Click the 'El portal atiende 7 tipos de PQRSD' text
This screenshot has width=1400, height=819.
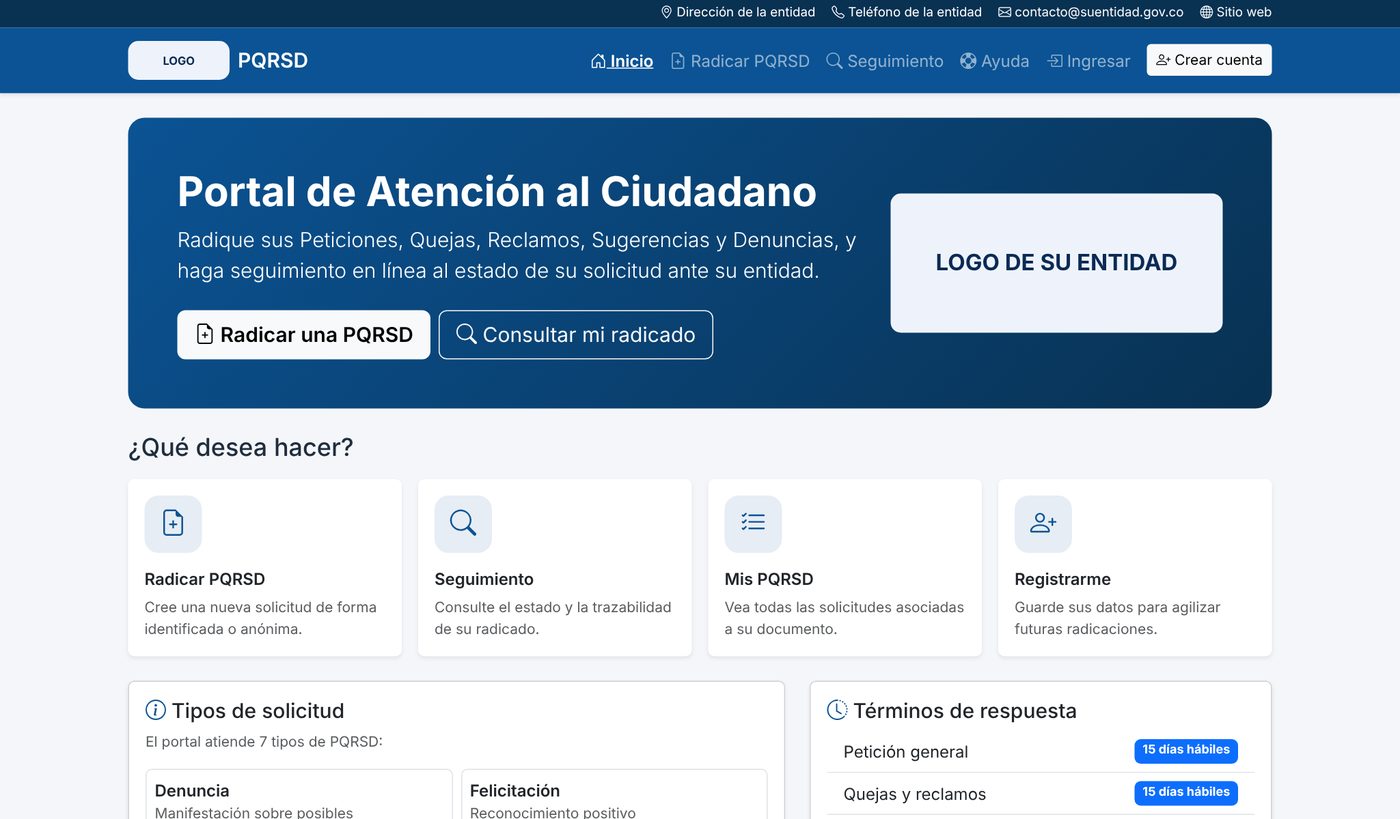[x=264, y=742]
